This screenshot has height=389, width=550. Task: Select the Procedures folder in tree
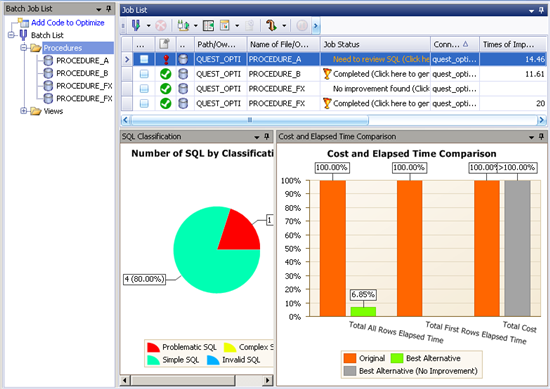(63, 48)
